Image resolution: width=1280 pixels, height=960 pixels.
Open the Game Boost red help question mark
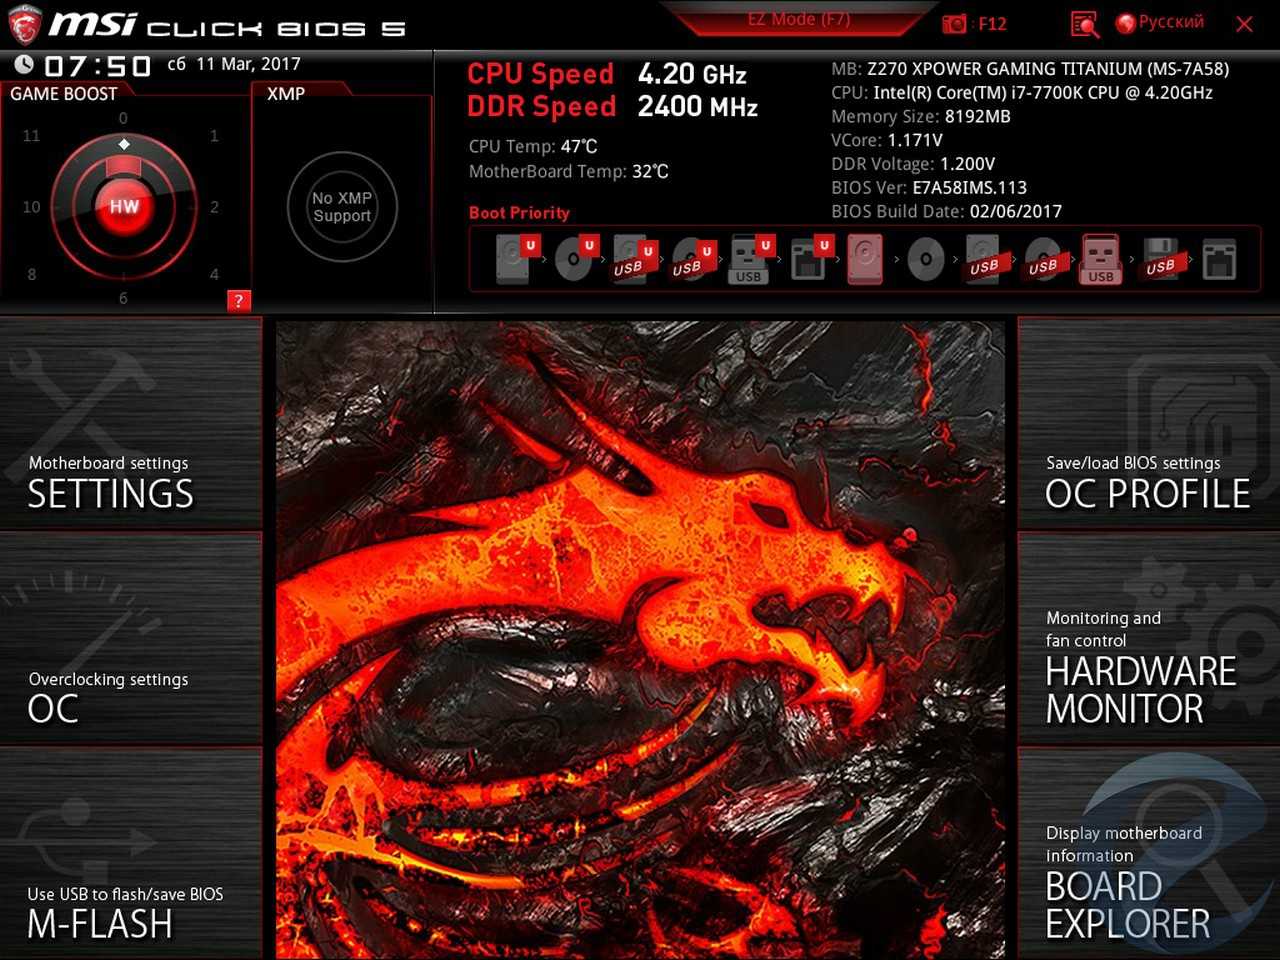click(238, 300)
